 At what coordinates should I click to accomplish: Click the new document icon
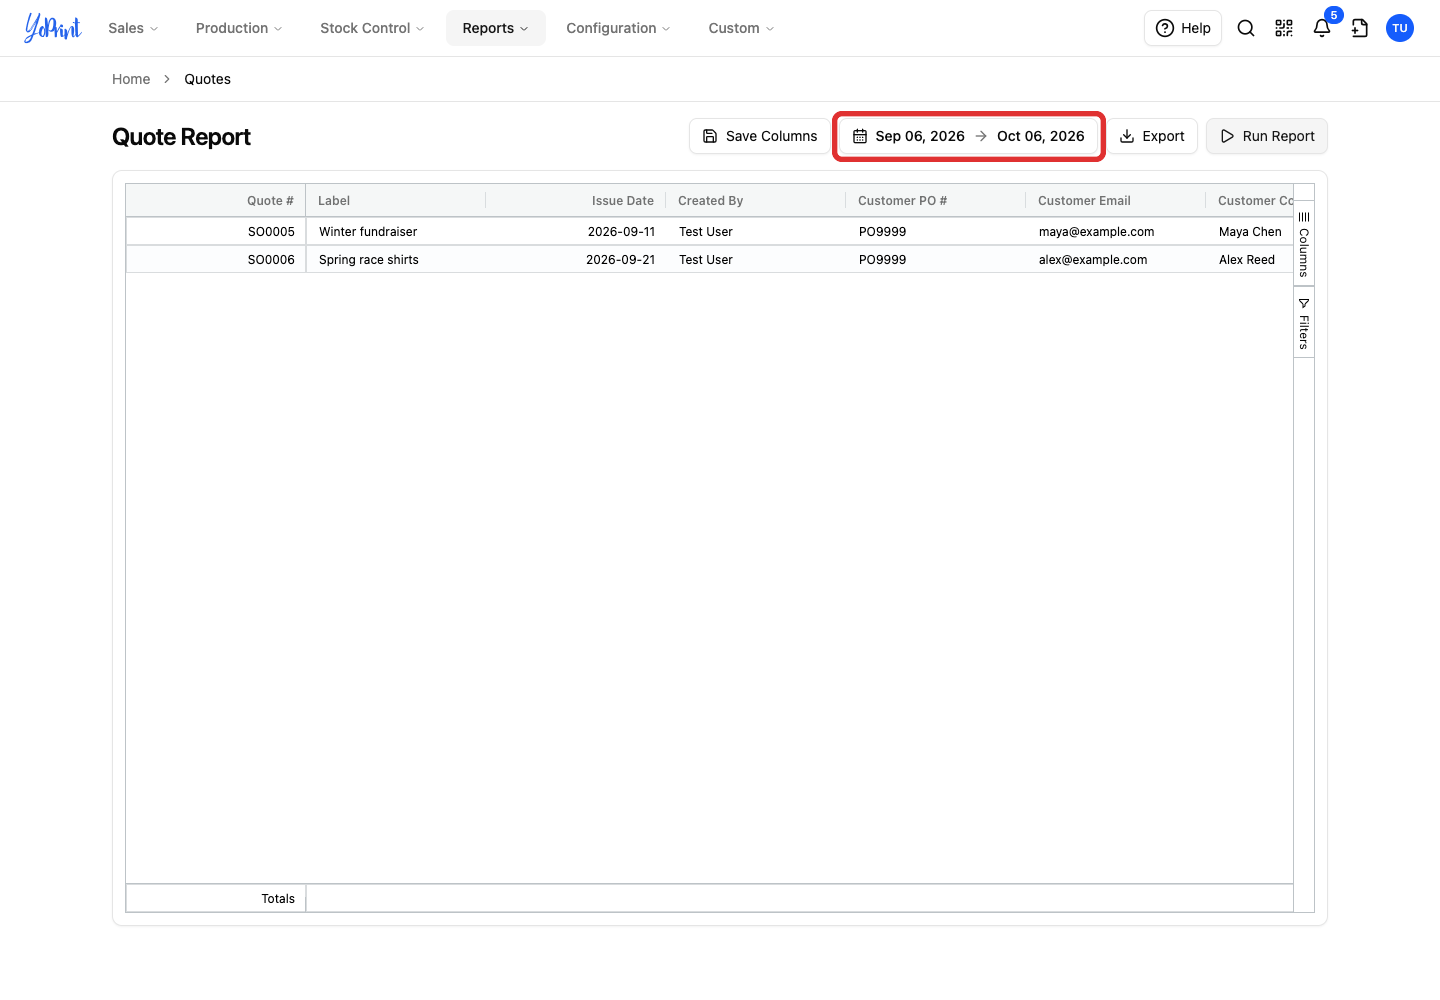pyautogui.click(x=1360, y=28)
